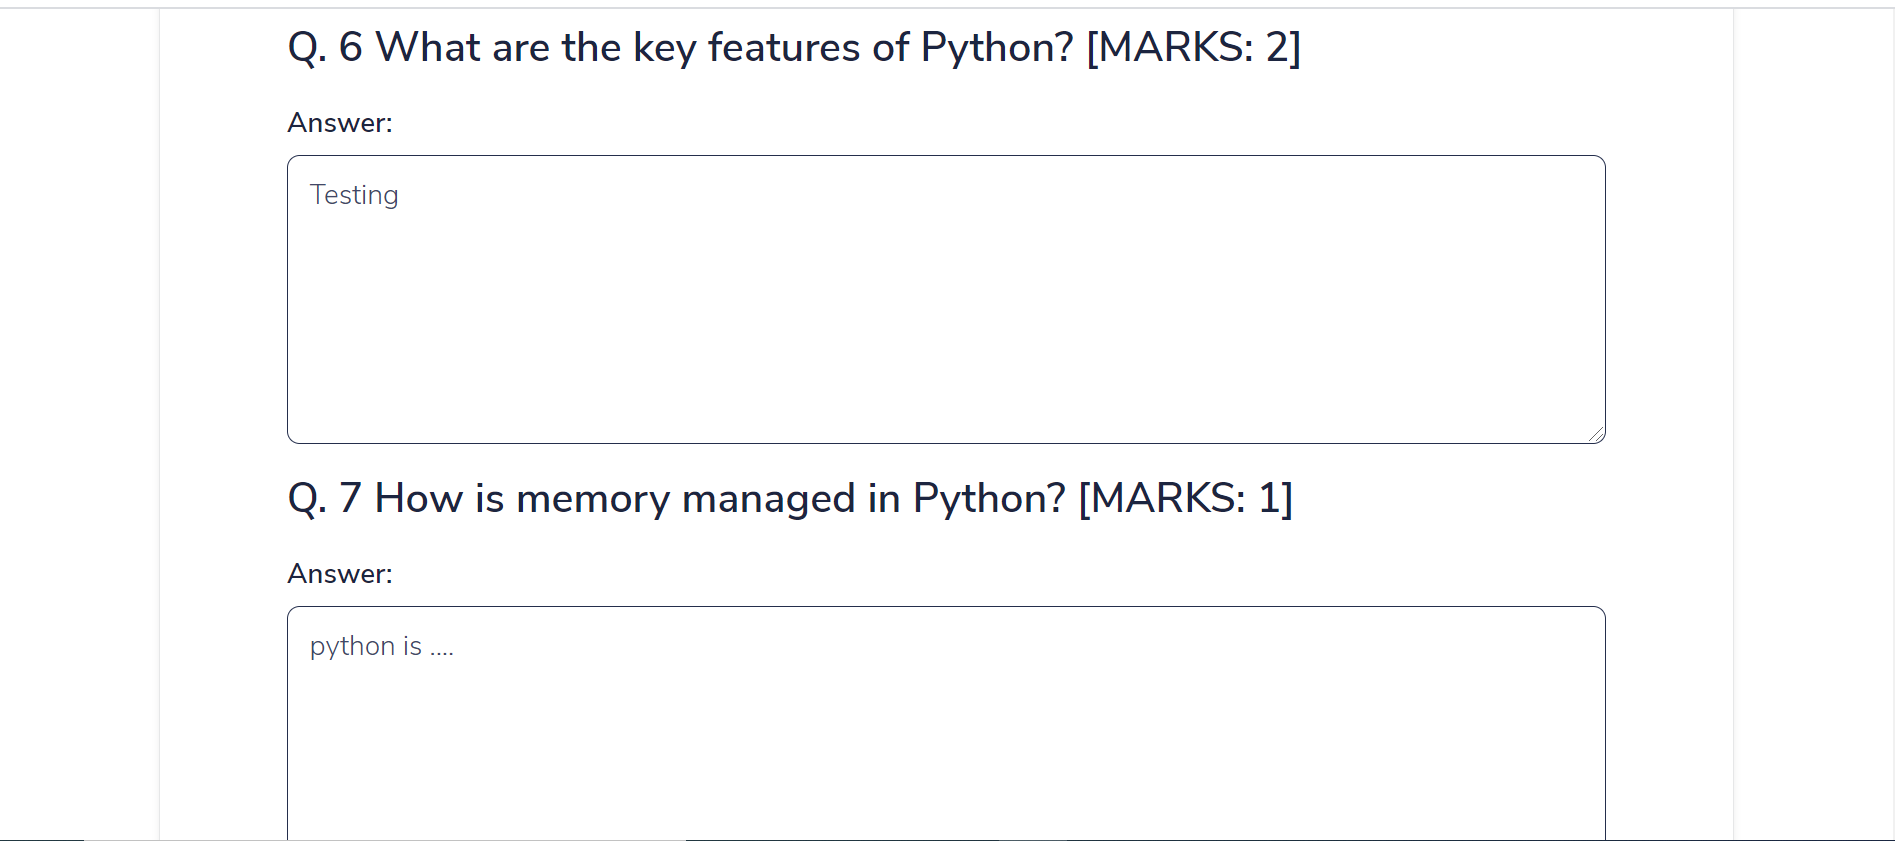1895x841 pixels.
Task: Click the word 'key' in Question 6 heading
Action: 664,48
